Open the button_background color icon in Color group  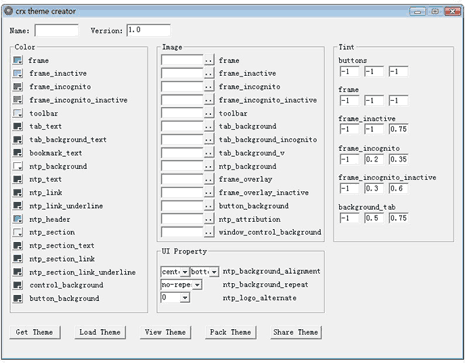[x=18, y=298]
